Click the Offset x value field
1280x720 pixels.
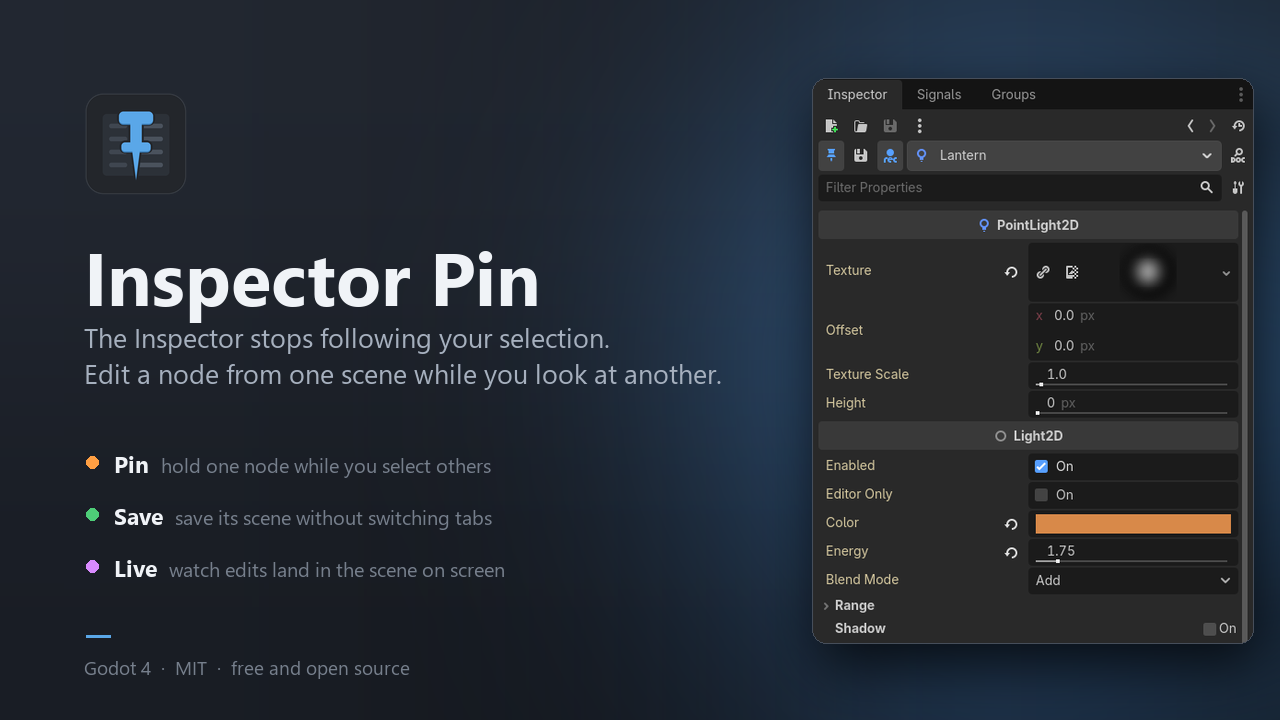[1133, 316]
